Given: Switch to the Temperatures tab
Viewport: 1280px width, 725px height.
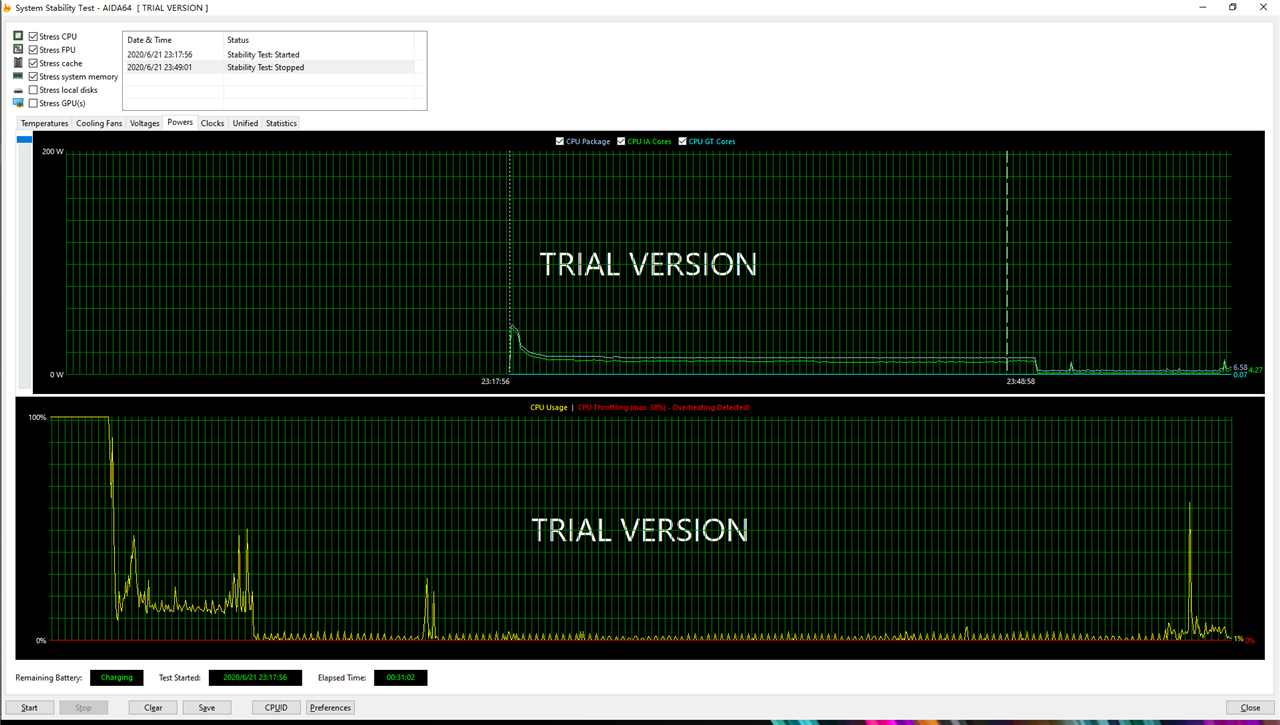Looking at the screenshot, I should (x=45, y=123).
